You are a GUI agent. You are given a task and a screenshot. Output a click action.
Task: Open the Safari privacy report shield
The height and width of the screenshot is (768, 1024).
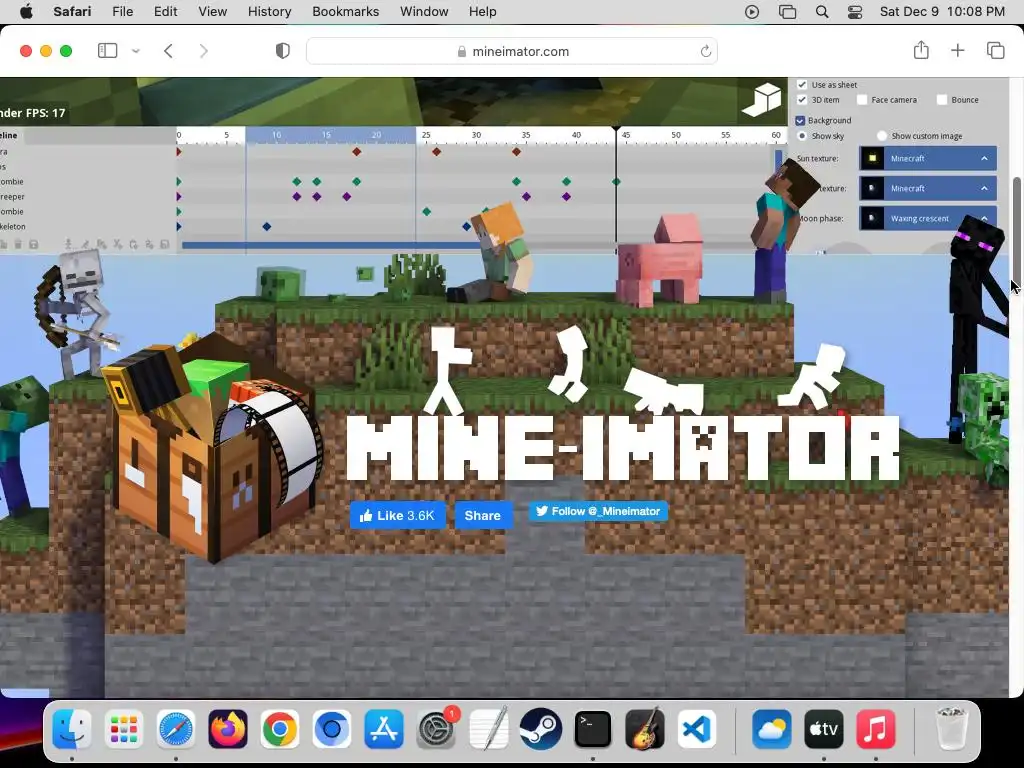coord(283,51)
